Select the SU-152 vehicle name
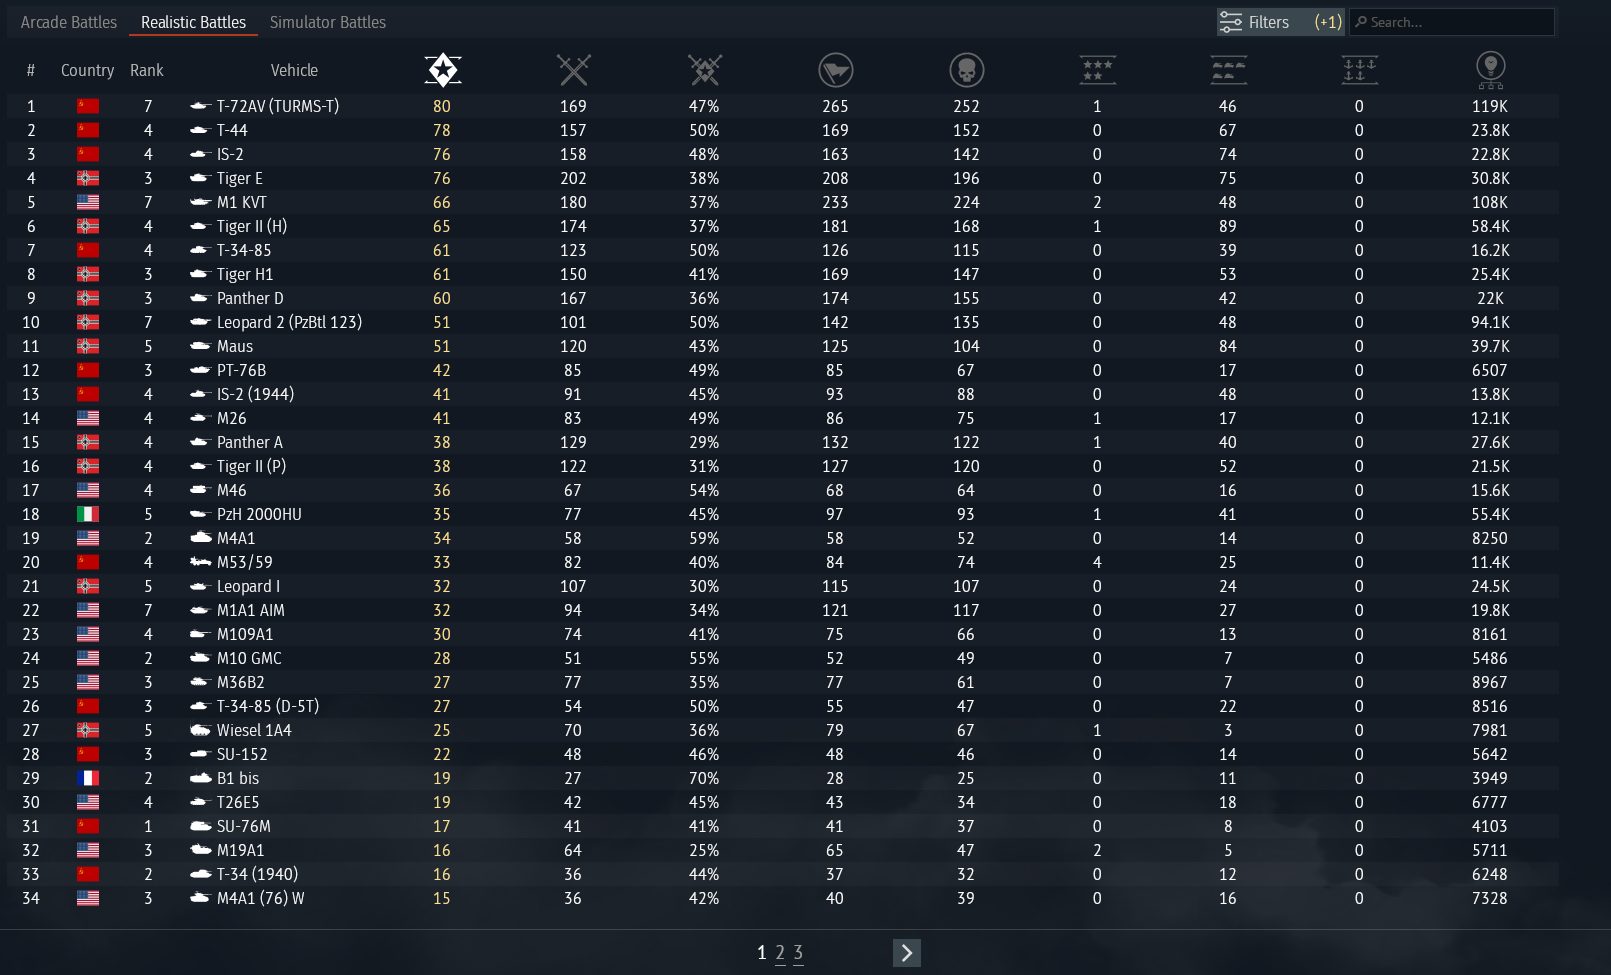1611x975 pixels. (x=242, y=754)
